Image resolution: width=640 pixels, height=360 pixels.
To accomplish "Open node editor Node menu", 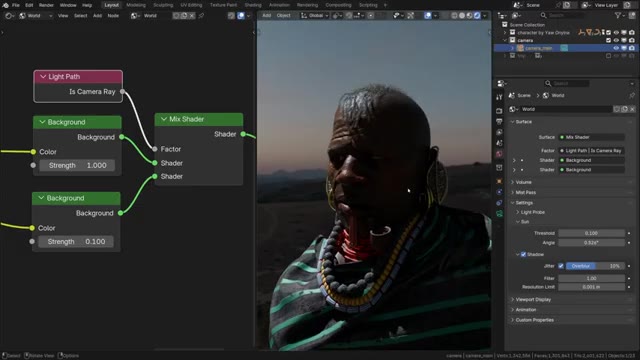I will click(113, 16).
